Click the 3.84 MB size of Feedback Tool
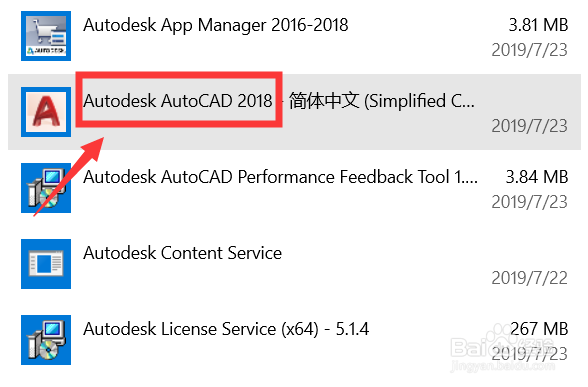Image resolution: width=588 pixels, height=387 pixels. click(537, 177)
